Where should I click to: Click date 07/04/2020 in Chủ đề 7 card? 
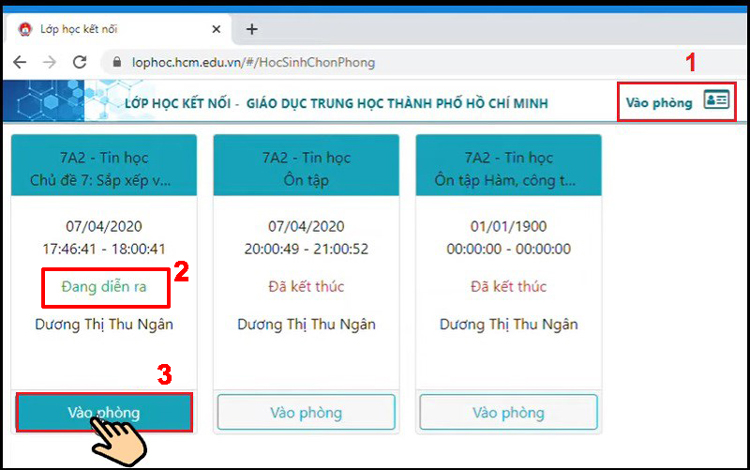point(104,226)
